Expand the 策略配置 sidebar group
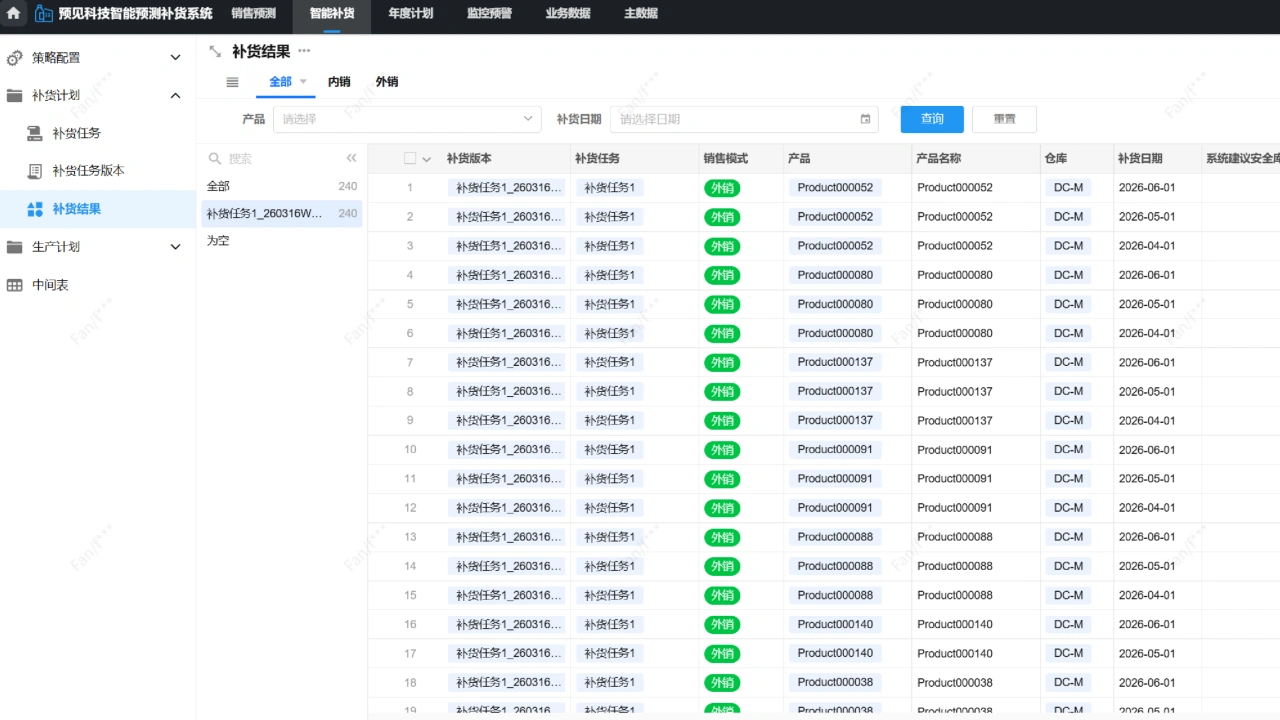1280x720 pixels. coord(175,58)
